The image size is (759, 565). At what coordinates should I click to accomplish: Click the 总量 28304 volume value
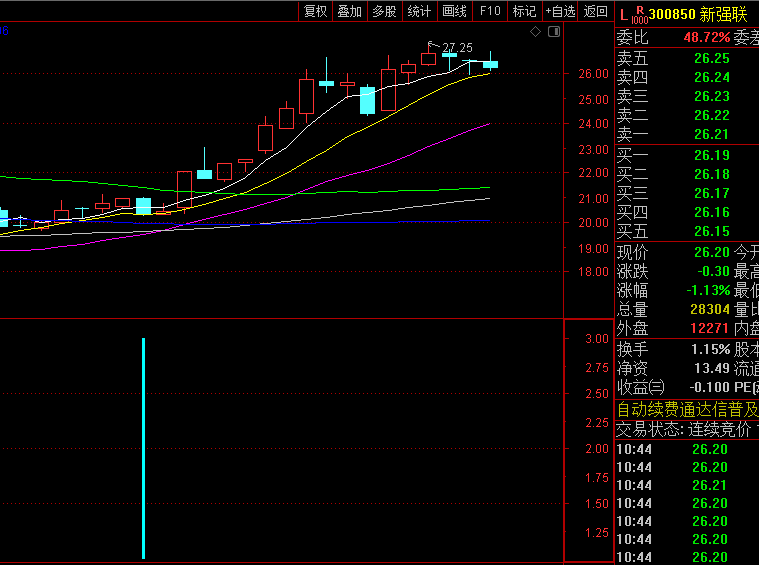710,309
